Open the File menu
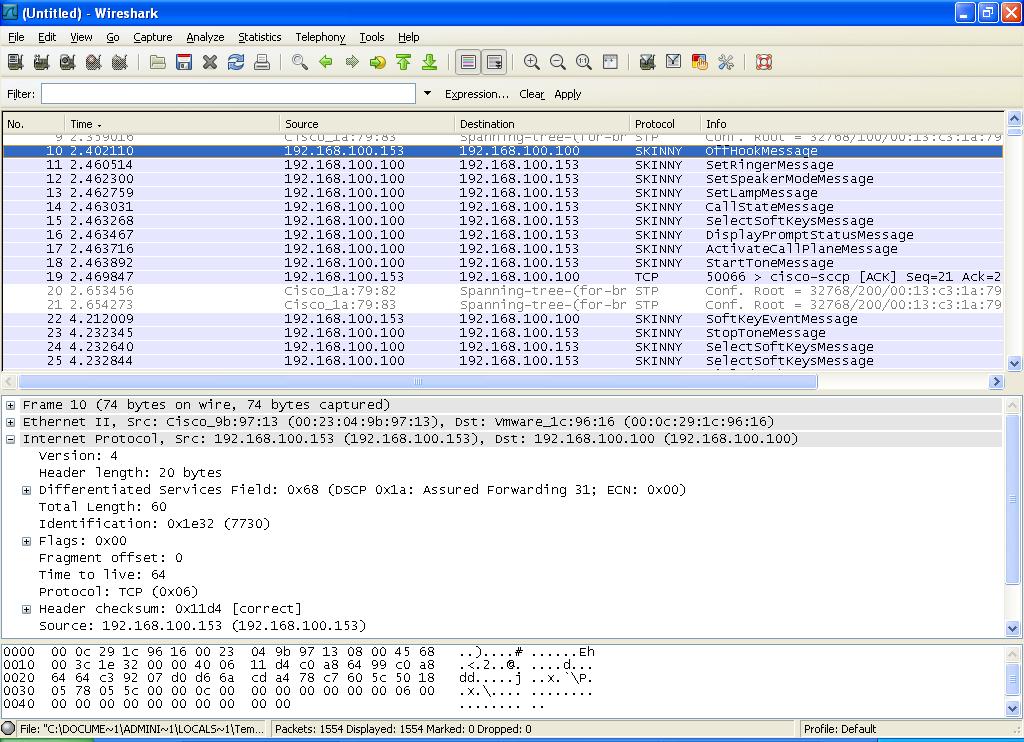Viewport: 1024px width, 742px height. [16, 37]
